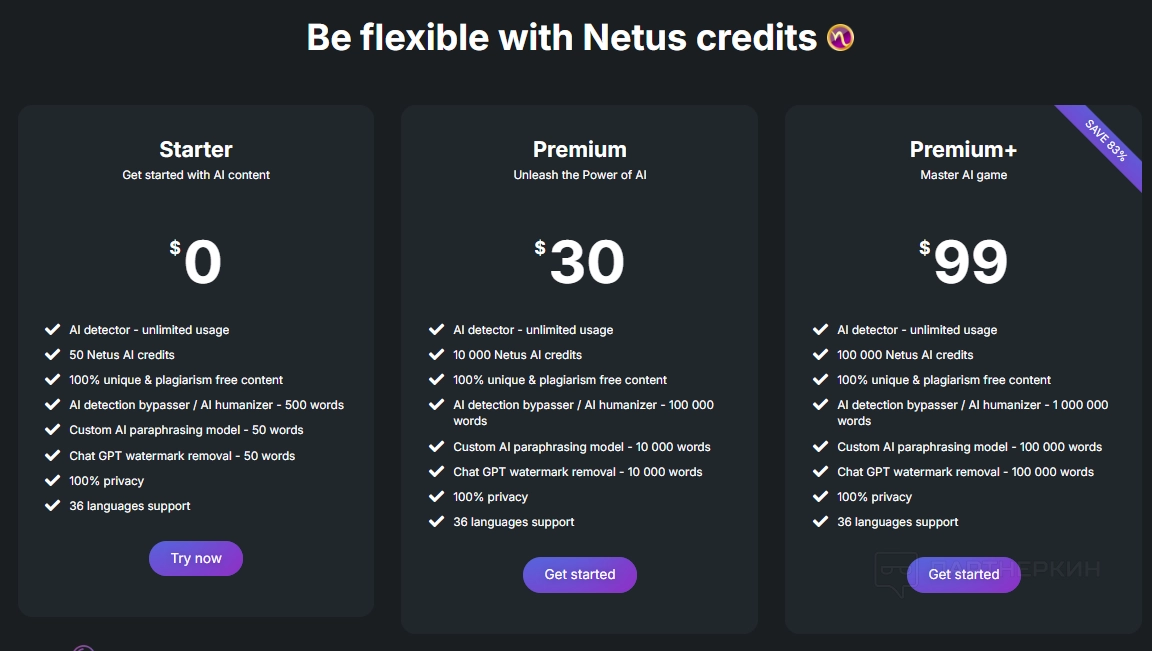Click the Starter plan $0 price
This screenshot has width=1152, height=651.
click(x=196, y=262)
